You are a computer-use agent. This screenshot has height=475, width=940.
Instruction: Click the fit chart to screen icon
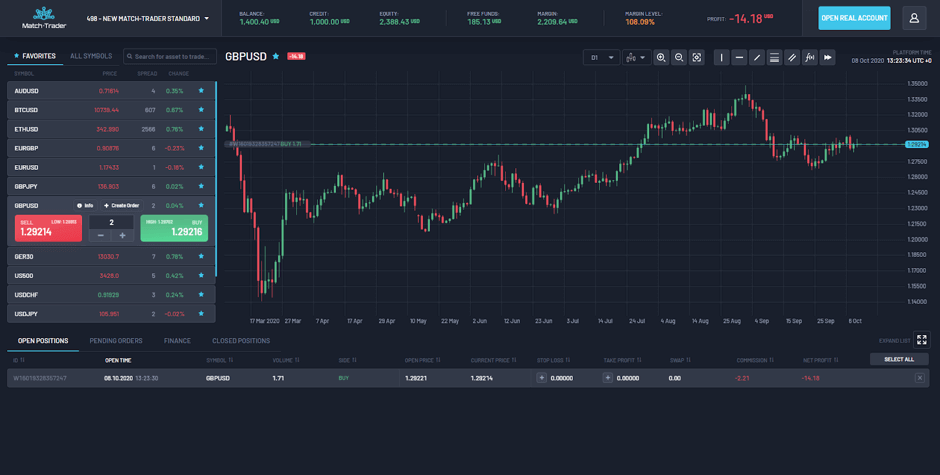[x=697, y=58]
